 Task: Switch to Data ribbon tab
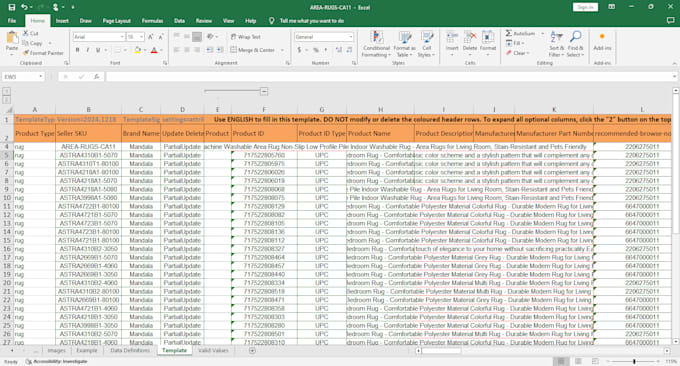pos(180,20)
